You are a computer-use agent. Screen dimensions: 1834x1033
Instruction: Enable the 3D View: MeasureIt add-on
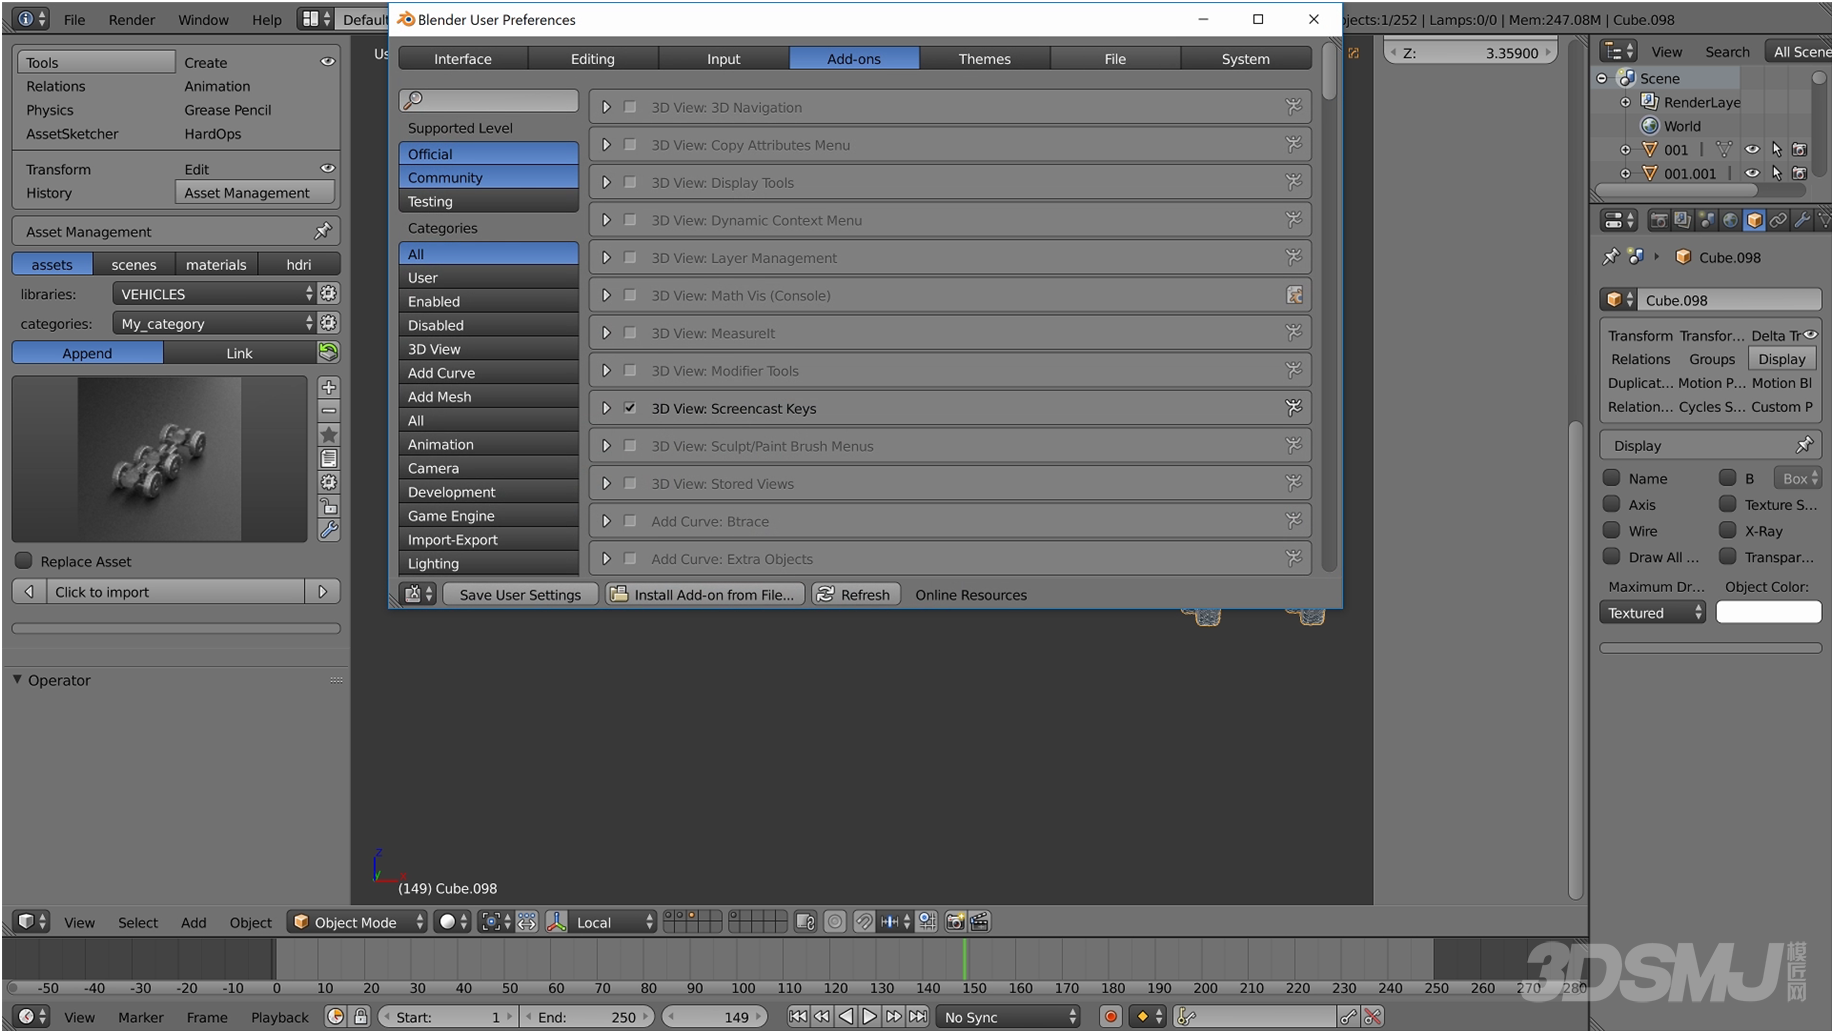click(x=630, y=333)
